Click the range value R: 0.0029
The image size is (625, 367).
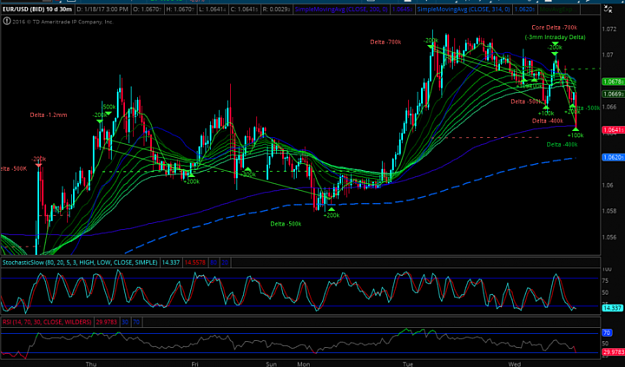coord(276,9)
